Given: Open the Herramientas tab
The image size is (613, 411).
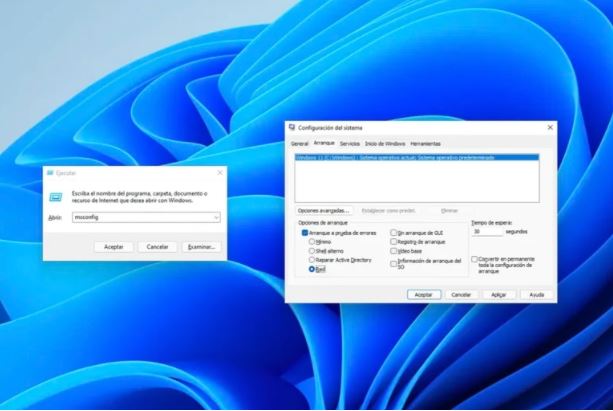Looking at the screenshot, I should pyautogui.click(x=425, y=144).
